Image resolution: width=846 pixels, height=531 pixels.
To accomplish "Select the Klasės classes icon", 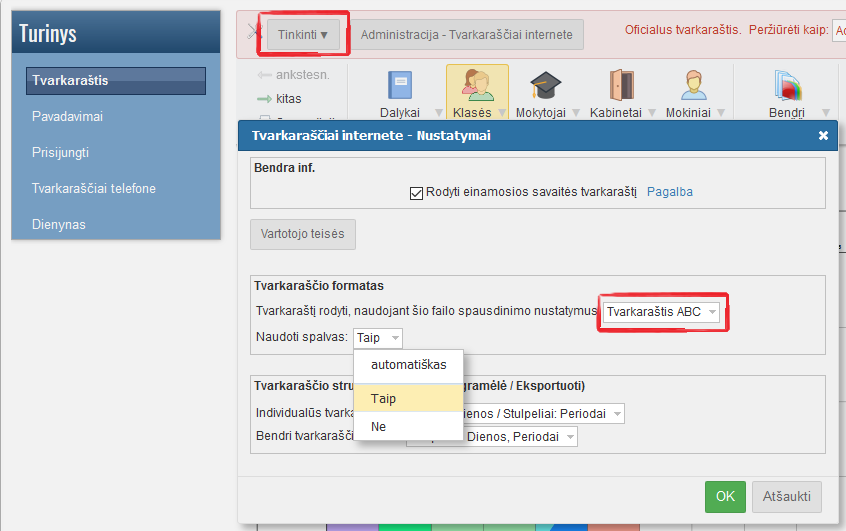I will [476, 86].
